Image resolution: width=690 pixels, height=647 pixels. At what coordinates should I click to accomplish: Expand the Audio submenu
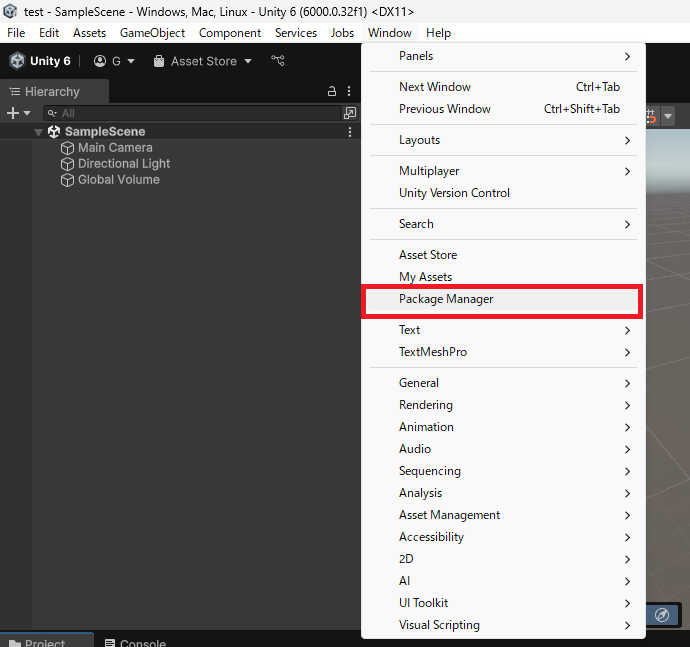click(x=503, y=449)
